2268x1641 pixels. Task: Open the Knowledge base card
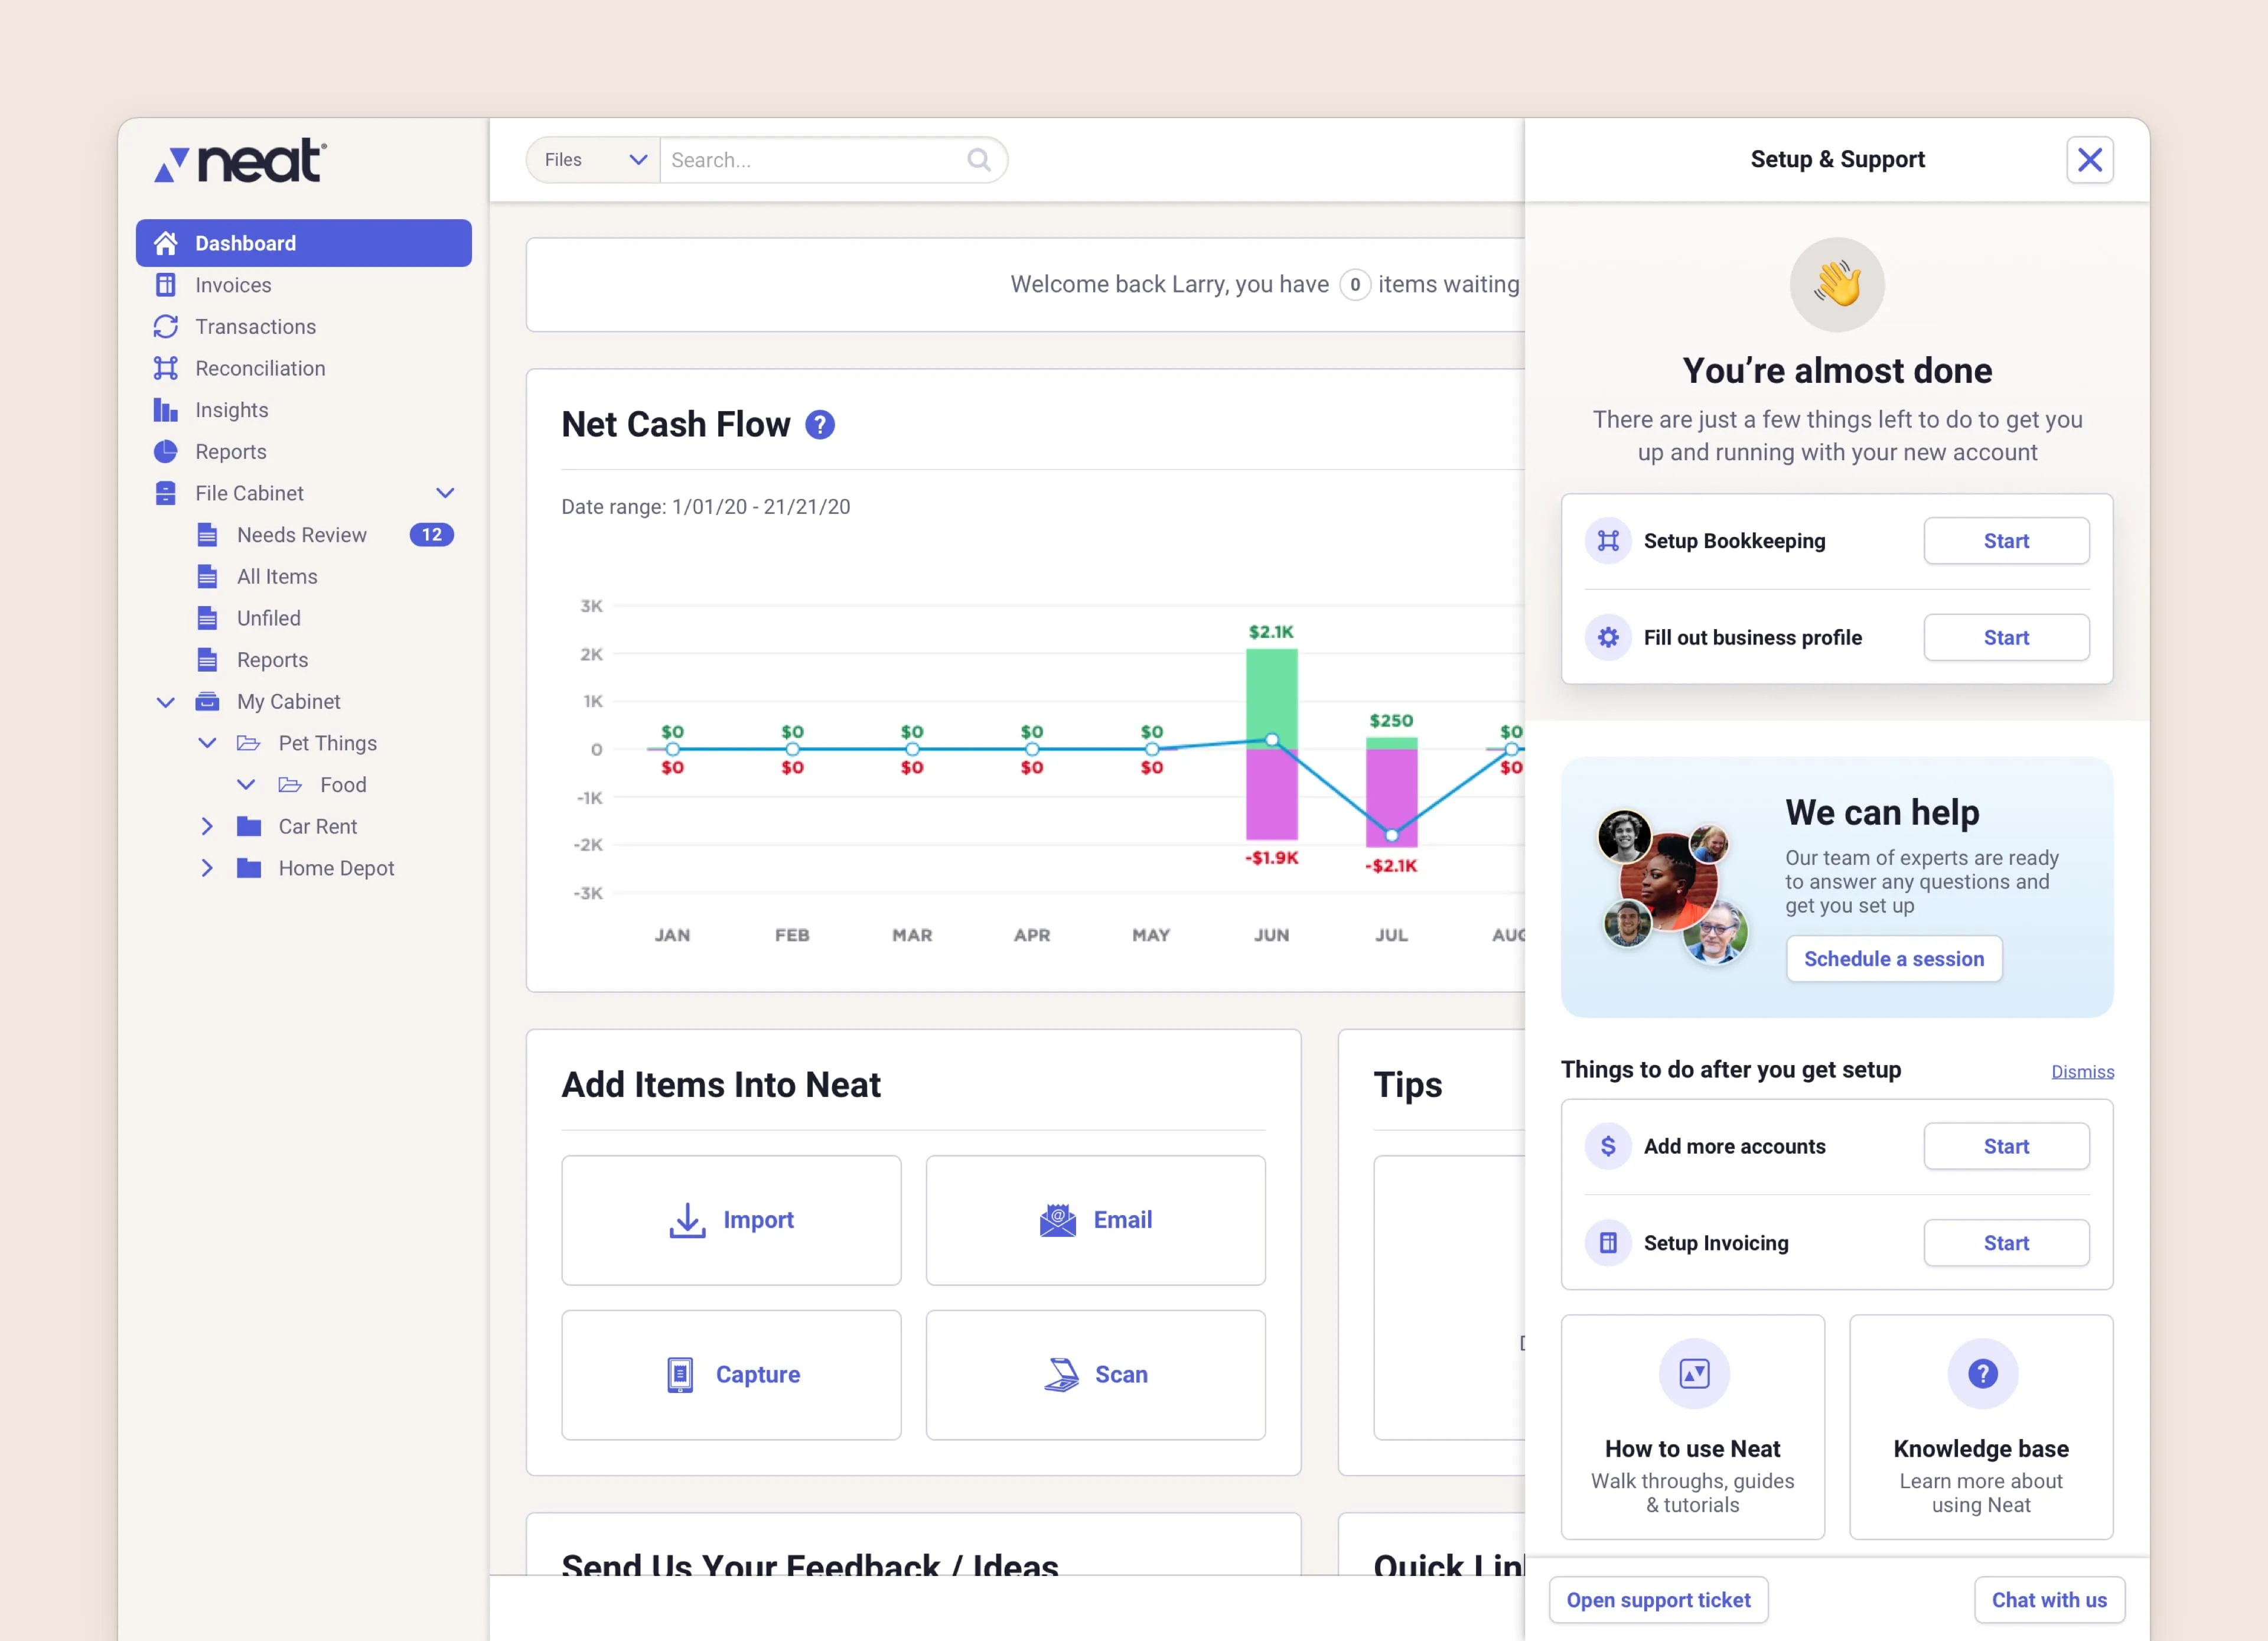[x=1981, y=1427]
